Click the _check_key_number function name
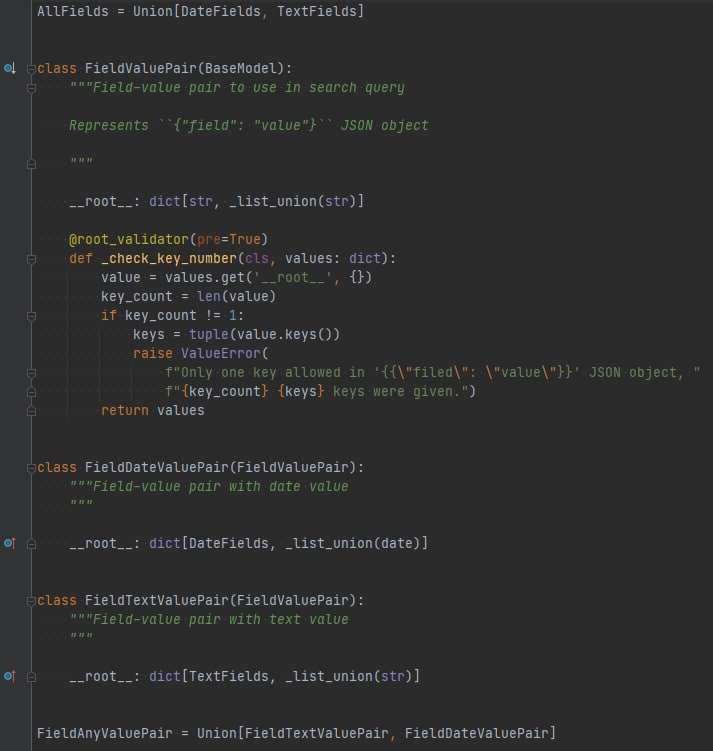 [x=169, y=258]
